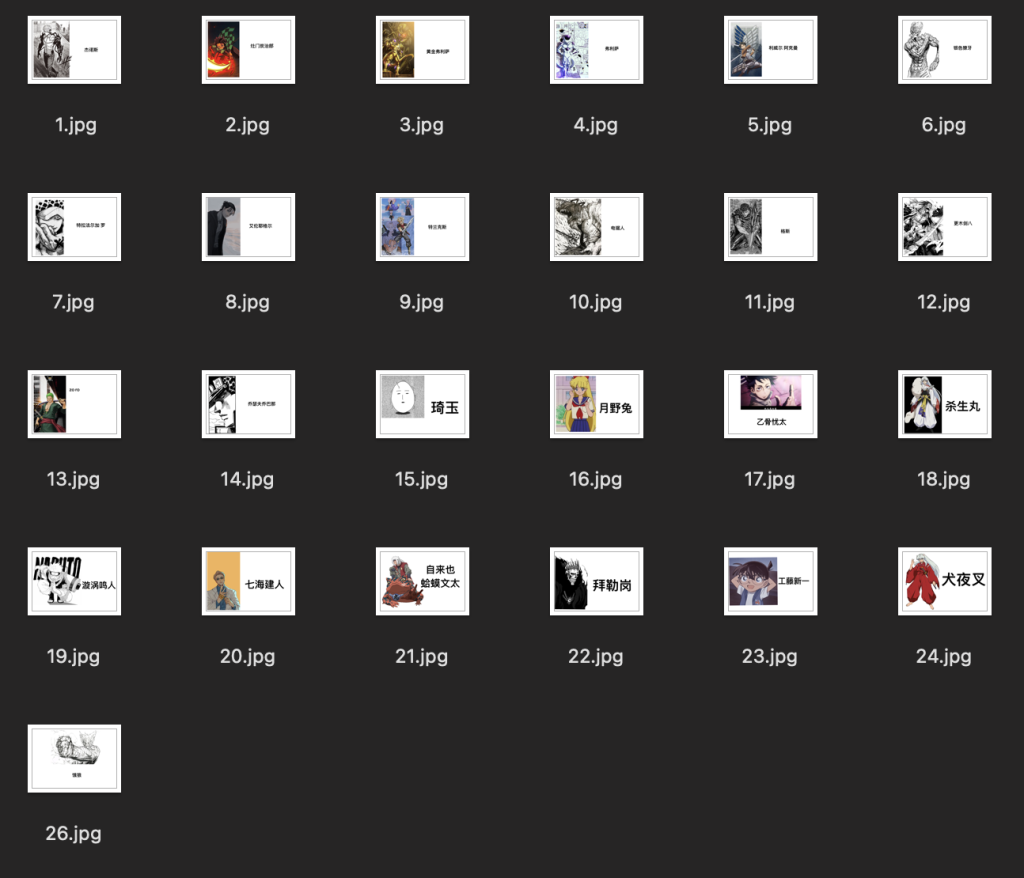
Task: Click the file name 21.jpg
Action: (422, 656)
